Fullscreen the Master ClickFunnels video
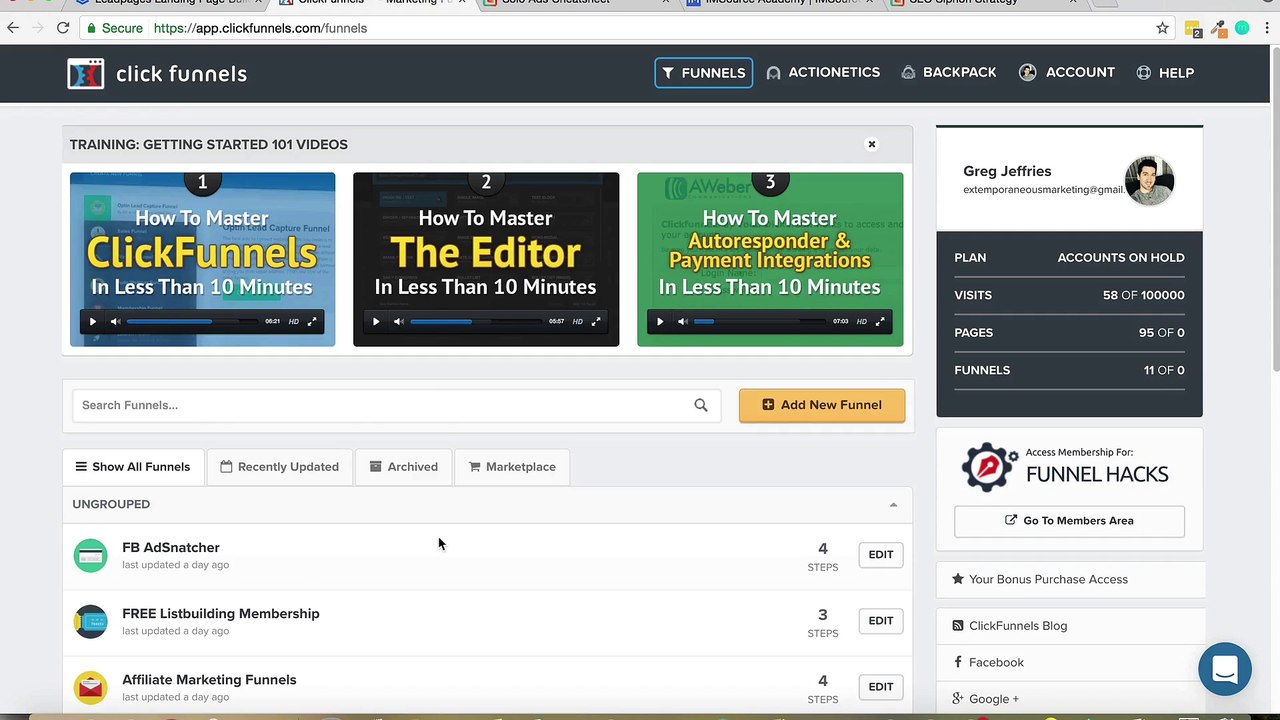 tap(312, 321)
